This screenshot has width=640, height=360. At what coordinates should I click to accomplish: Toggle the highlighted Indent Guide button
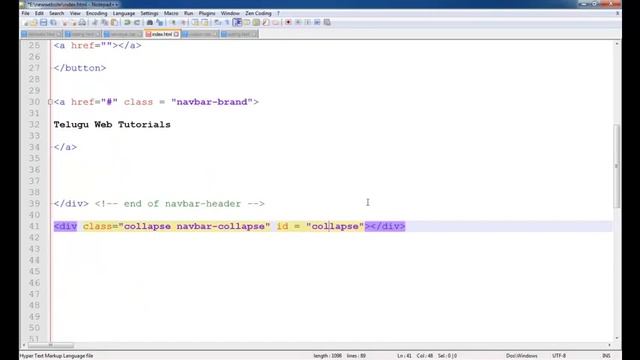[x=237, y=22]
